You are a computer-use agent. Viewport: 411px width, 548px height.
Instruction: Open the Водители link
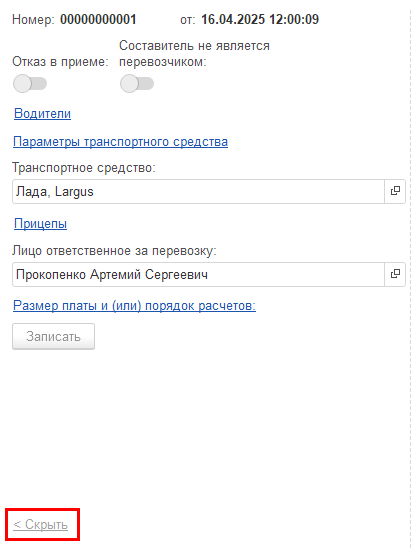[x=42, y=114]
